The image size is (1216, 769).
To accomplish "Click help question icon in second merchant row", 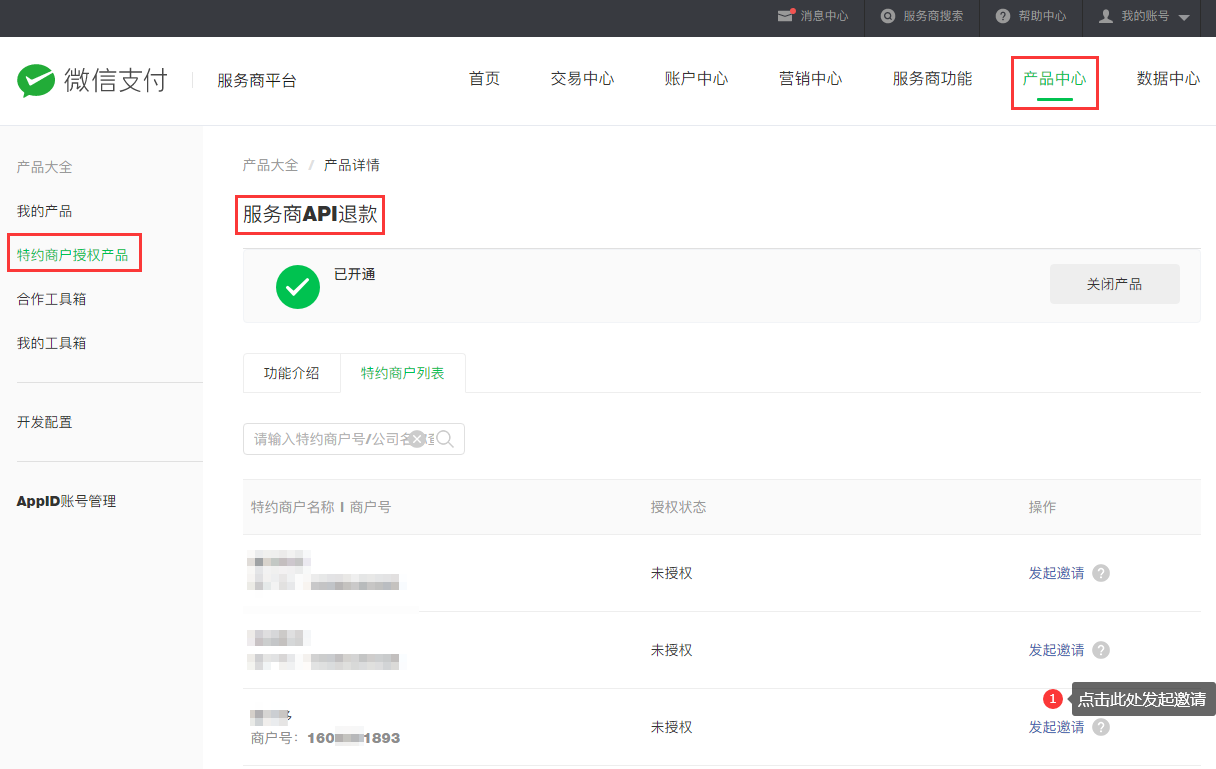I will pos(1101,650).
